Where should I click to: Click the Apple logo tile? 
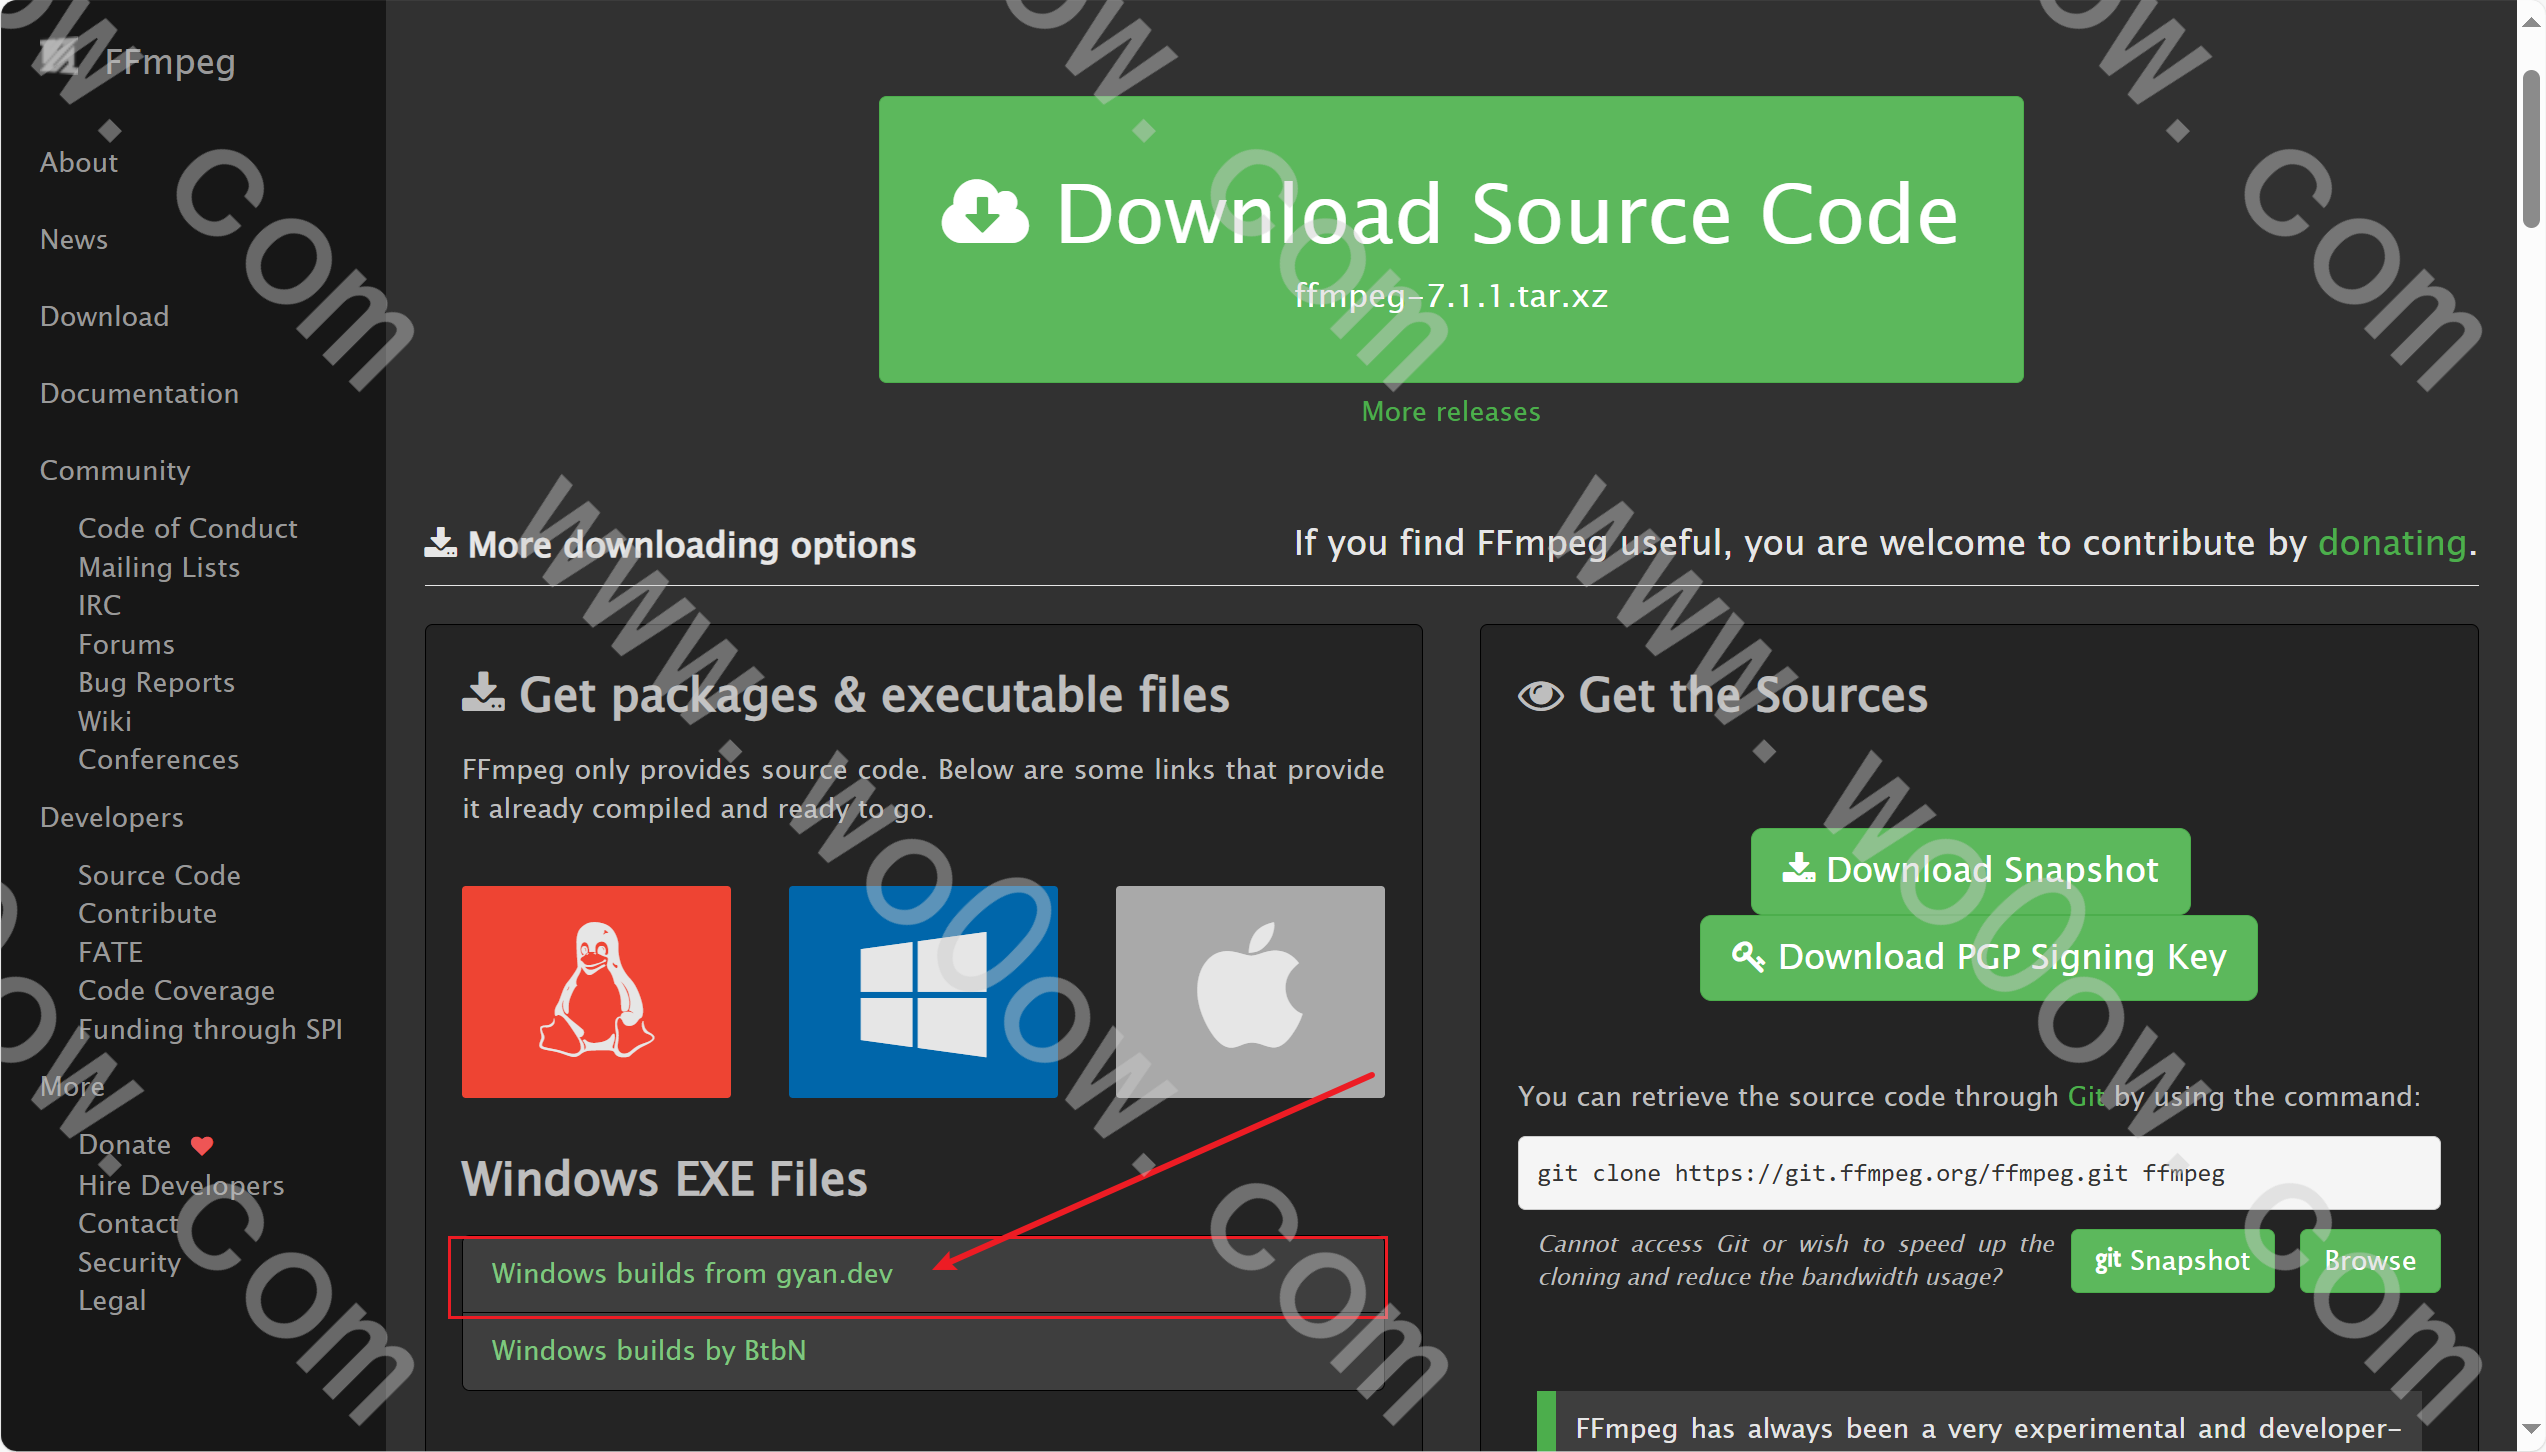[1249, 991]
